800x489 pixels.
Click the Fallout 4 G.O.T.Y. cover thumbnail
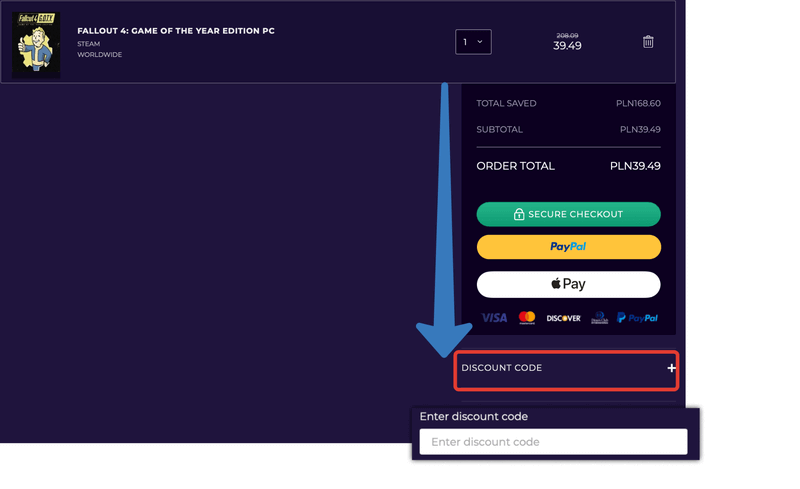(x=36, y=43)
